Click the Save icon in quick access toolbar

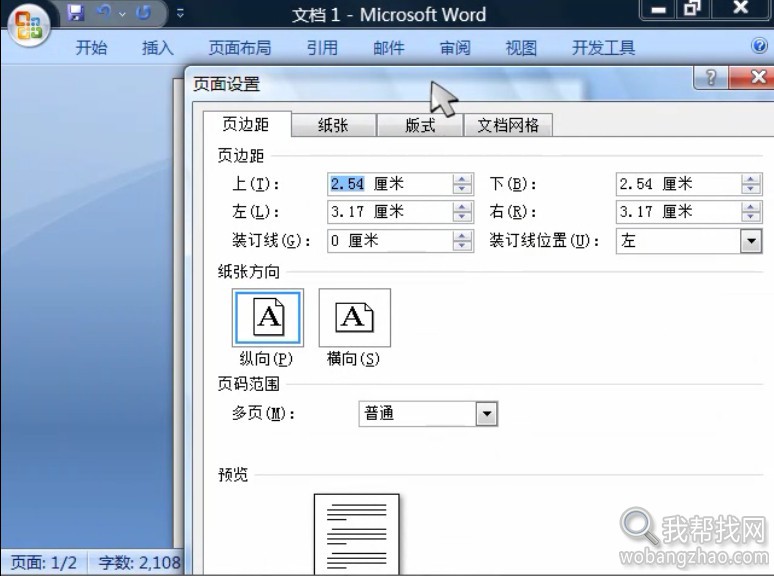click(x=76, y=12)
